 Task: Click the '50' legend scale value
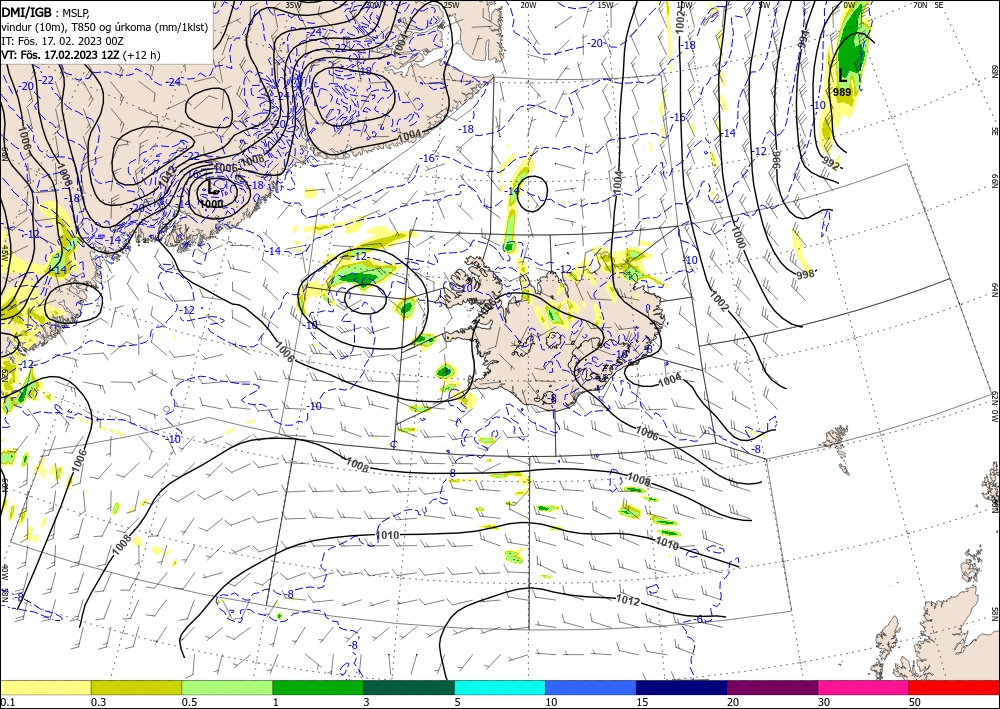(915, 702)
